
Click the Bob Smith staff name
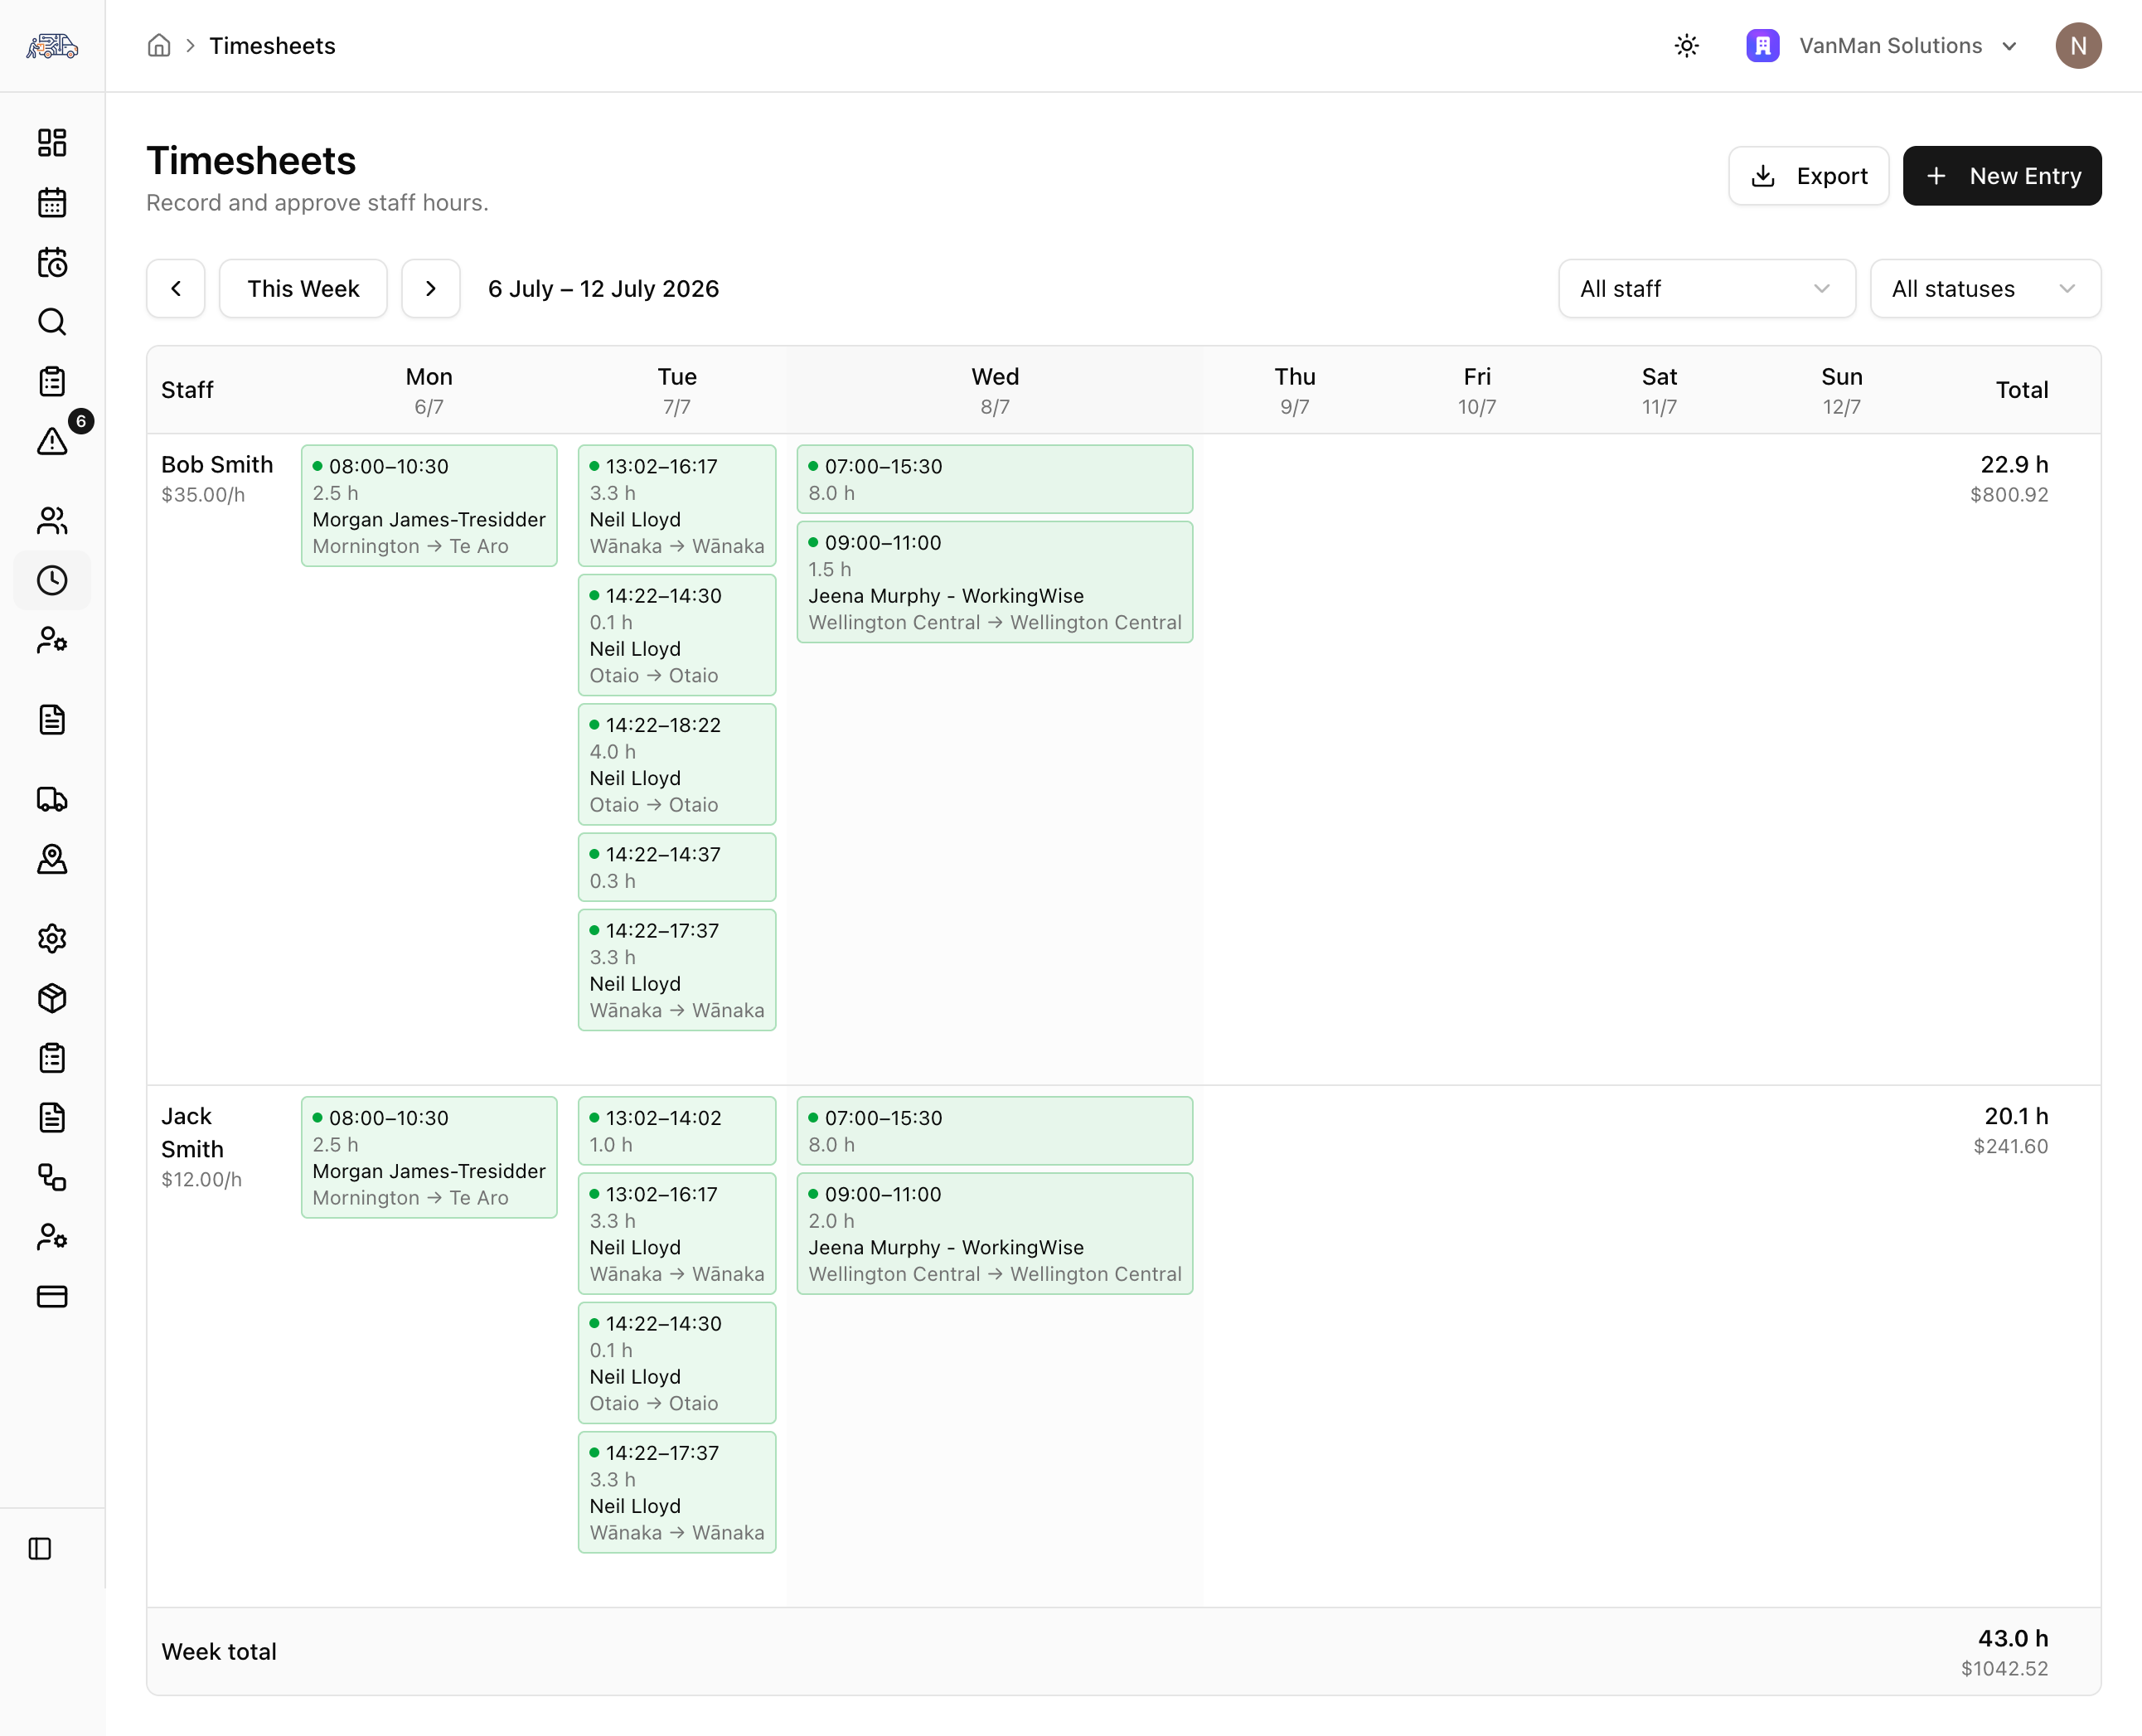tap(217, 465)
